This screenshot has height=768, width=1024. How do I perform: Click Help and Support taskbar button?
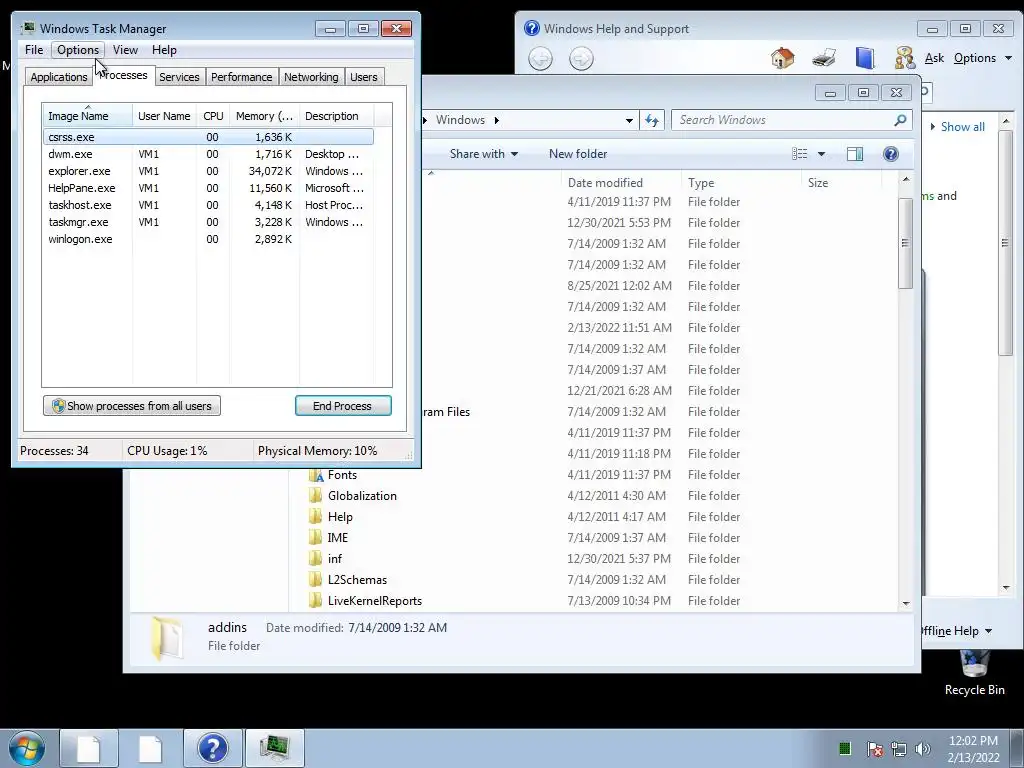[x=213, y=748]
